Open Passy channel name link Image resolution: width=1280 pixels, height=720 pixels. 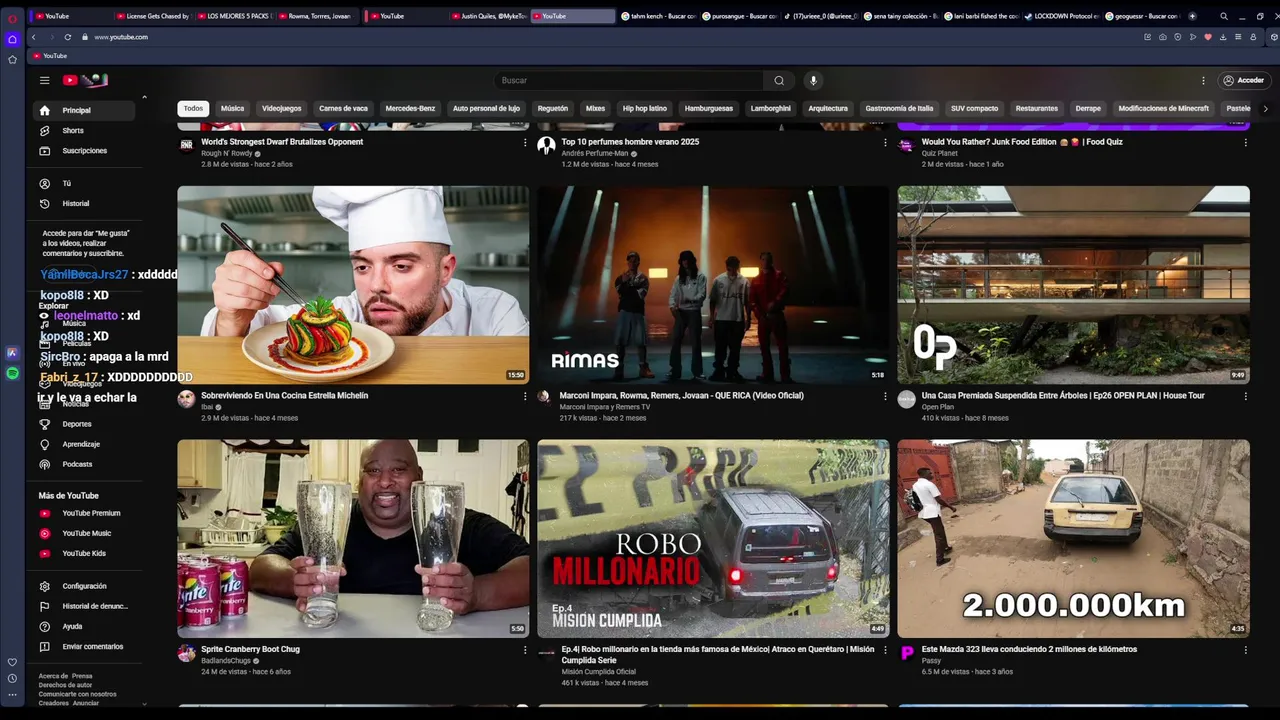(x=931, y=661)
